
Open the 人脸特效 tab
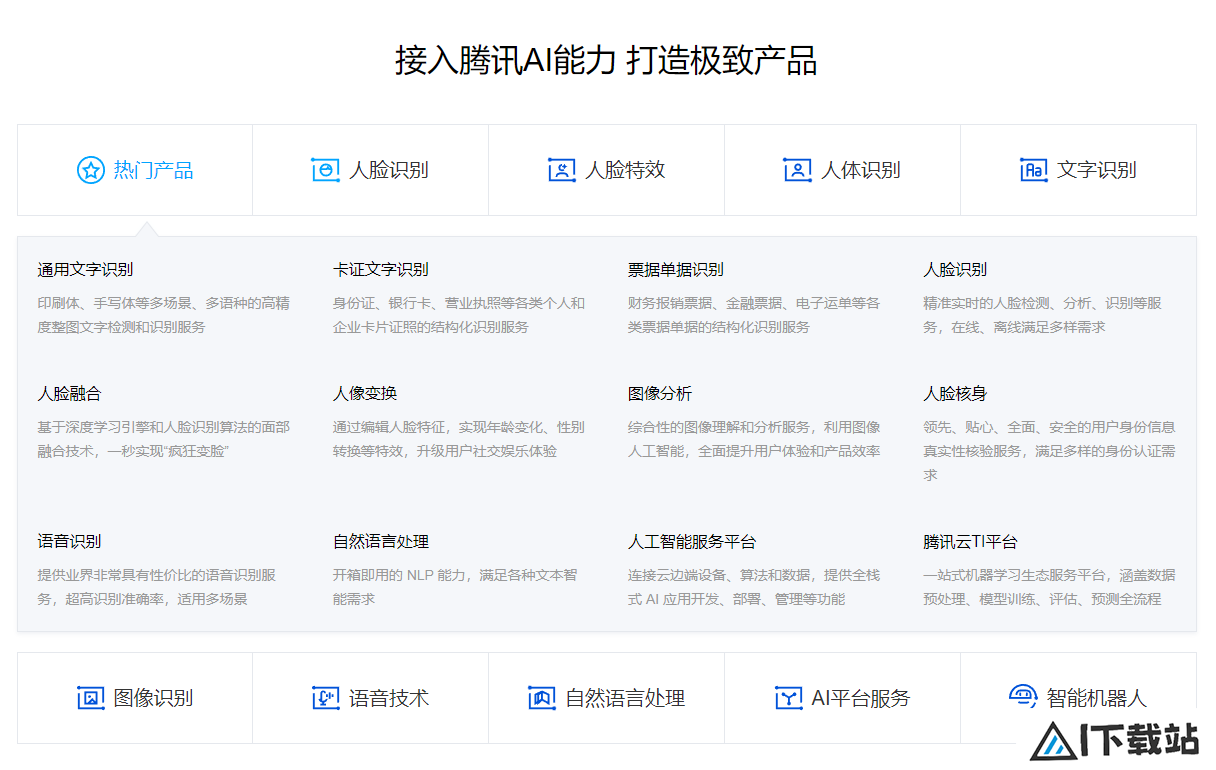[x=607, y=170]
